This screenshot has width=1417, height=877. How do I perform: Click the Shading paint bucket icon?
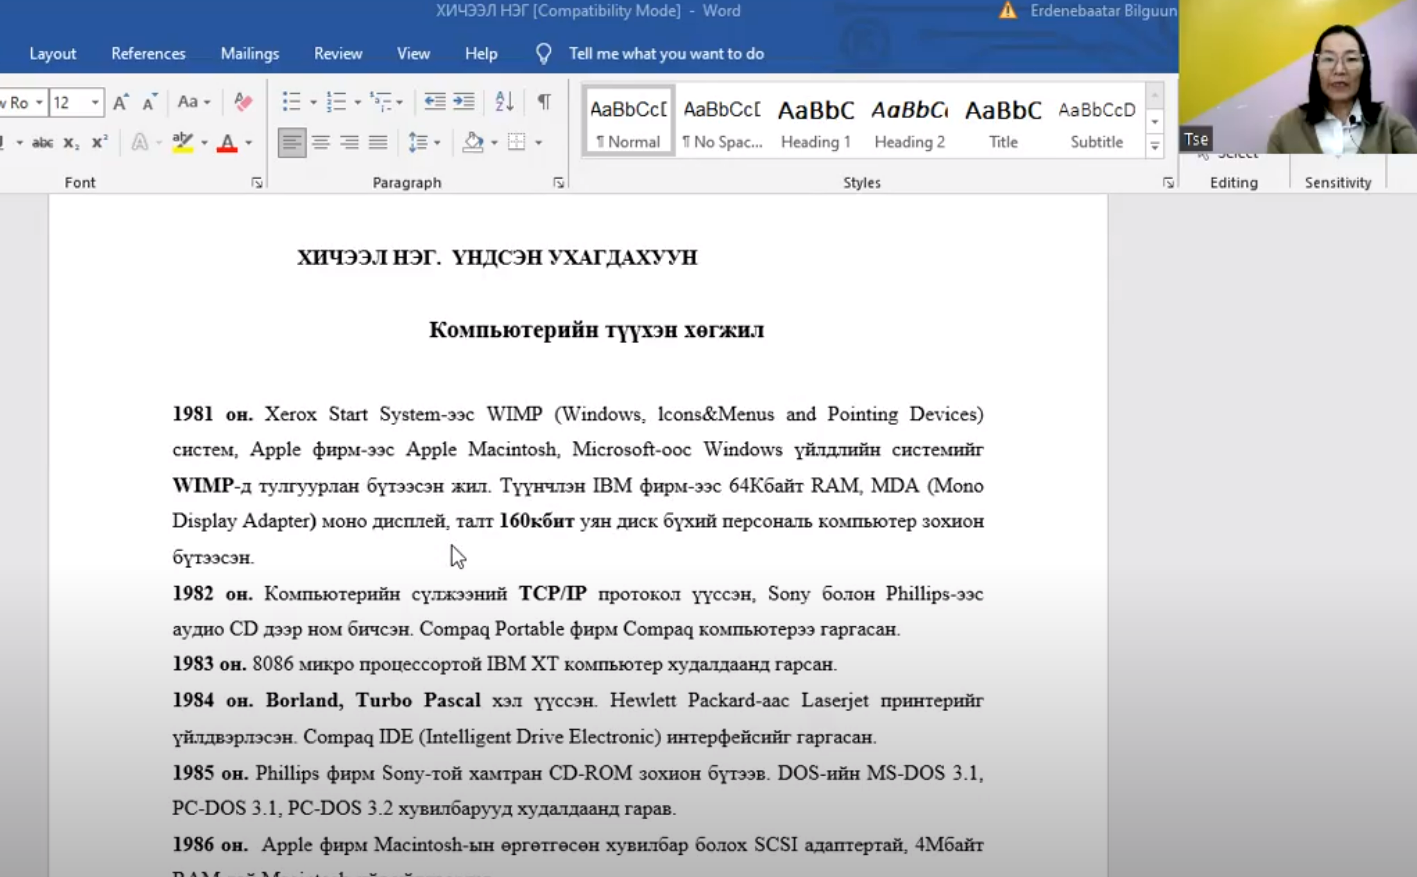click(473, 143)
